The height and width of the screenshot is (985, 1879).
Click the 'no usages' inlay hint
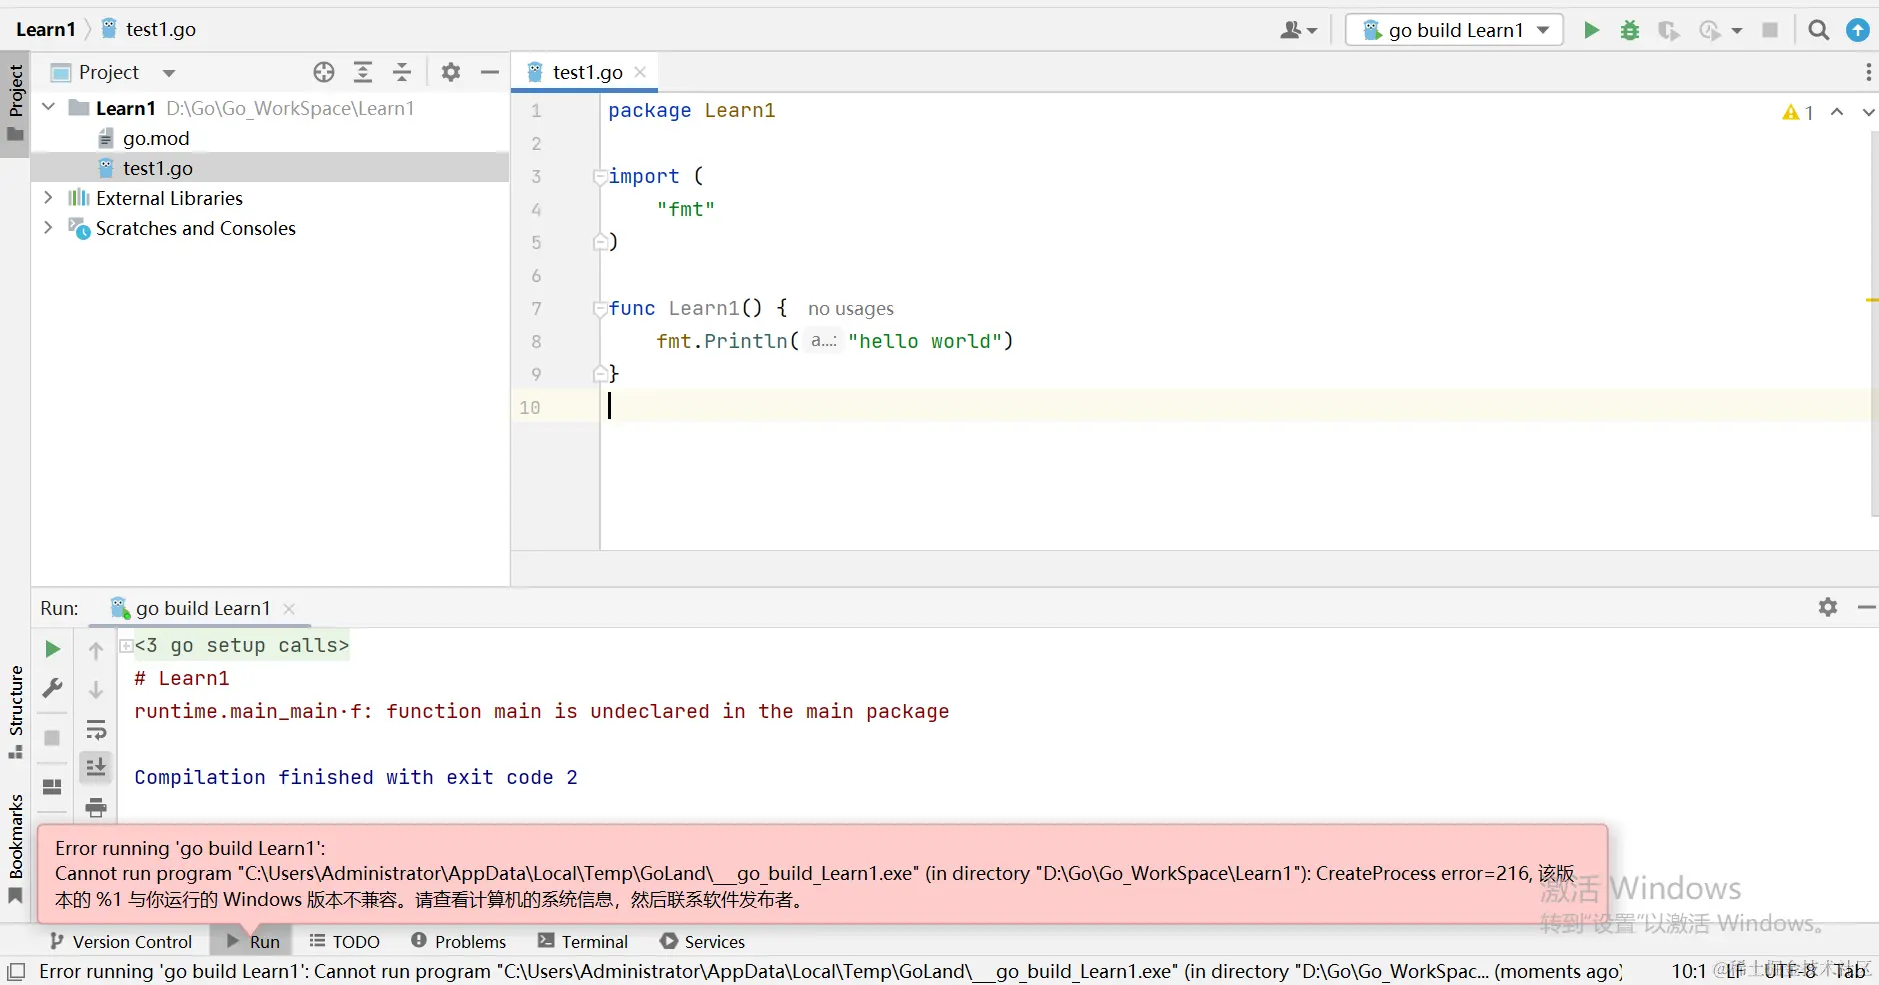(851, 309)
